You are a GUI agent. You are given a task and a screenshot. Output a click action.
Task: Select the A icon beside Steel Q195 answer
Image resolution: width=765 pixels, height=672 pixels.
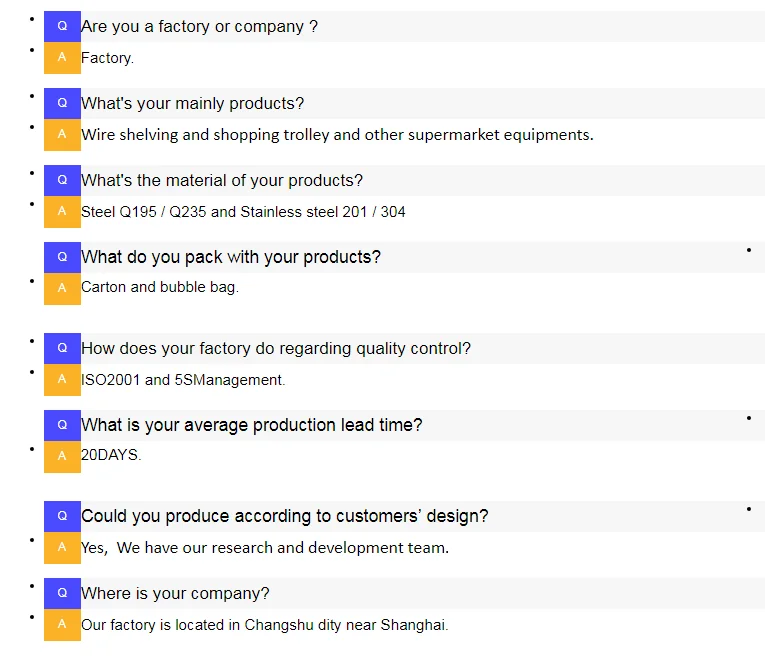(x=62, y=211)
